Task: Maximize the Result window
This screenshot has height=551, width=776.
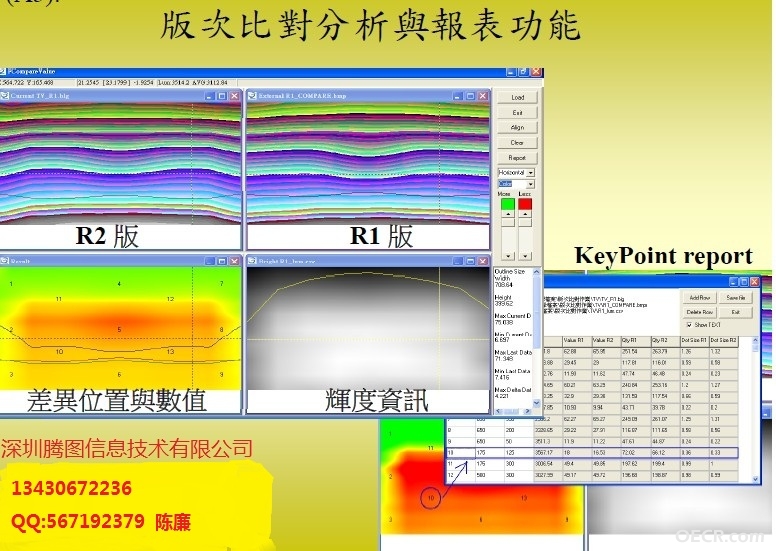Action: coord(222,261)
